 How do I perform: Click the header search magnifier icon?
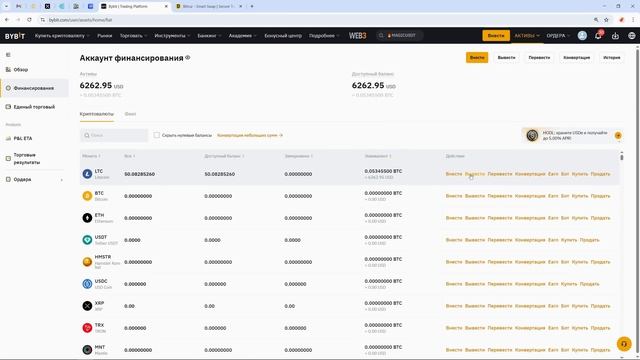pos(381,36)
